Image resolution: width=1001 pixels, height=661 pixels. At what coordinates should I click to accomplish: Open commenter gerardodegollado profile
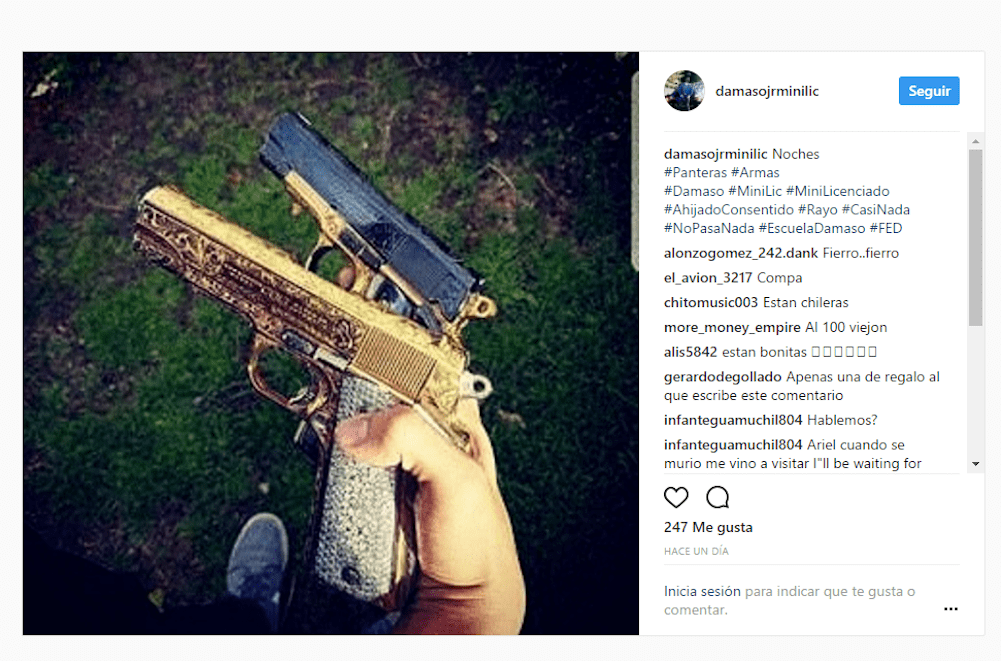coord(723,377)
